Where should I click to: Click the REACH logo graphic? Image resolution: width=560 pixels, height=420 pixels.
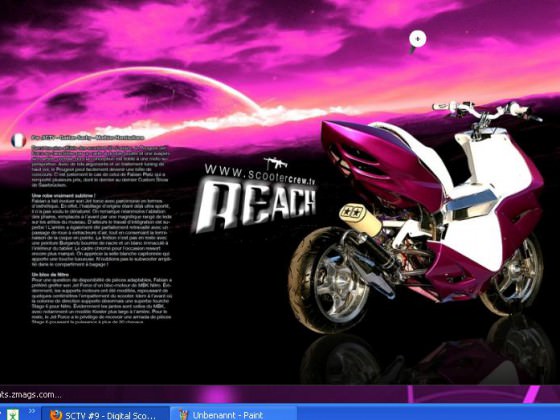256,206
